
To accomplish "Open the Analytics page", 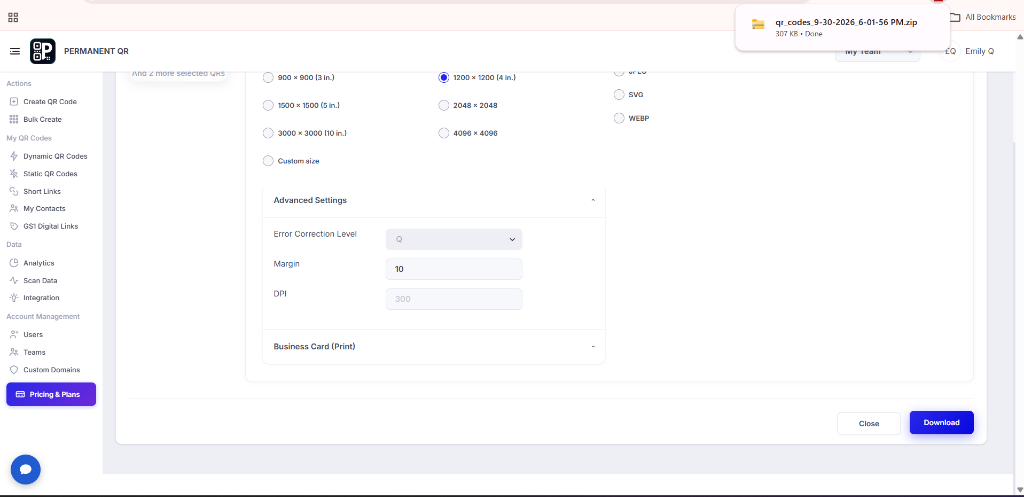I will pos(39,263).
